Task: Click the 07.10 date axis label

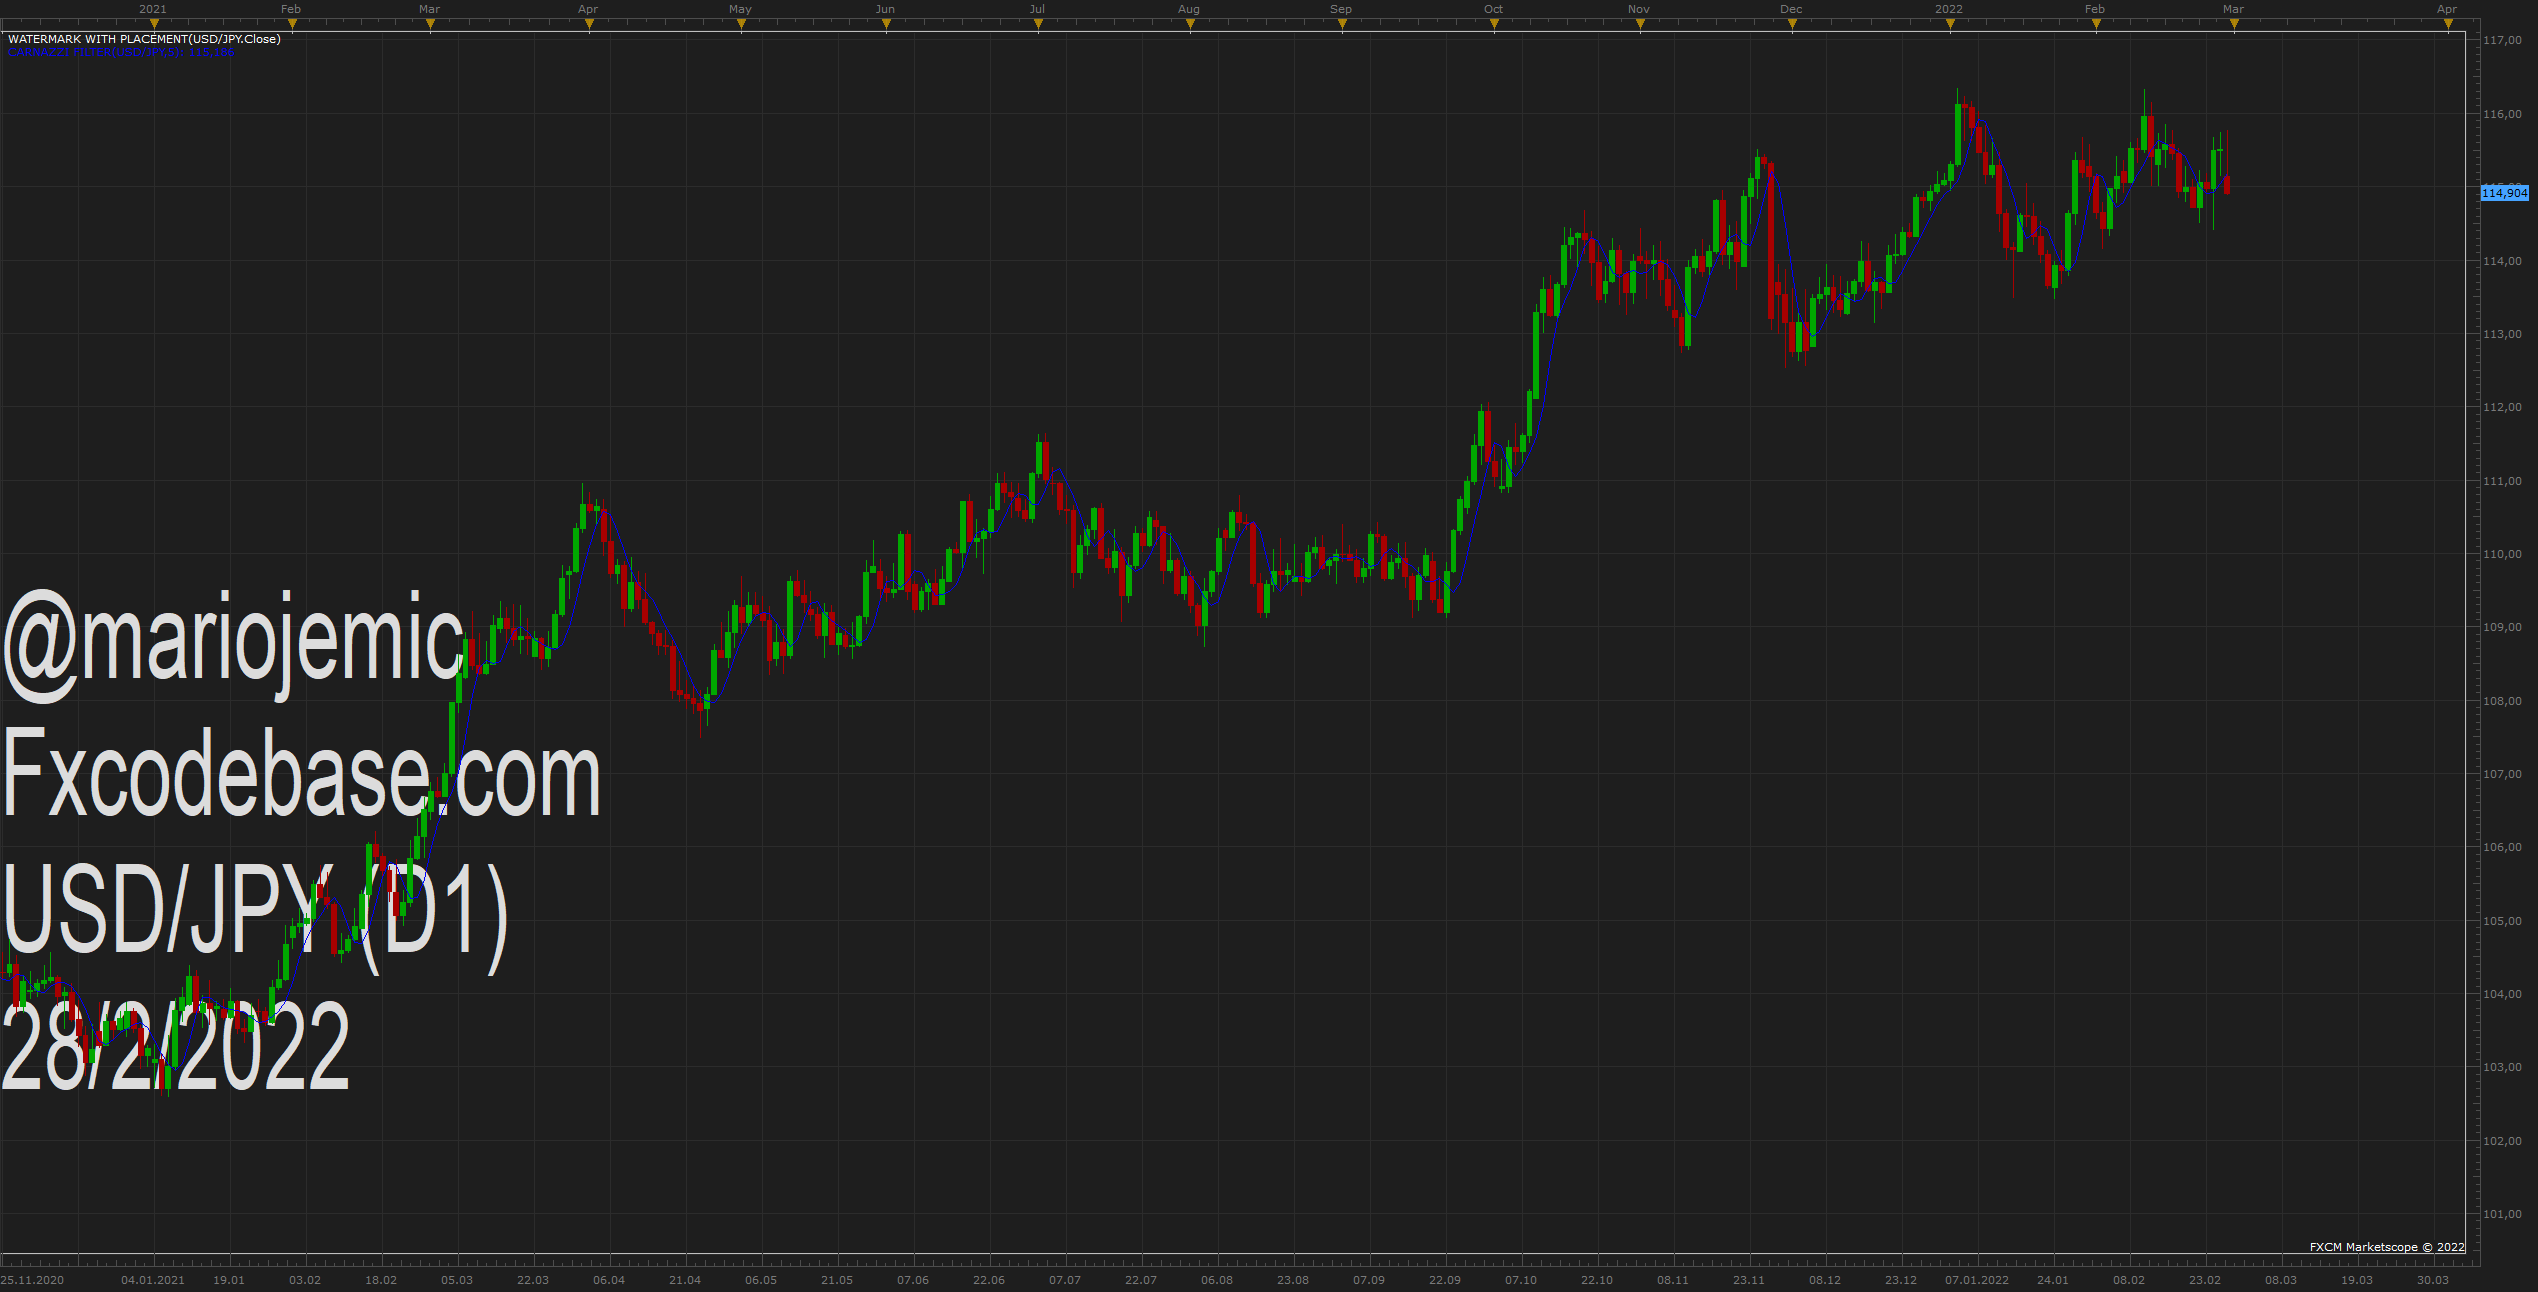Action: pos(1521,1280)
